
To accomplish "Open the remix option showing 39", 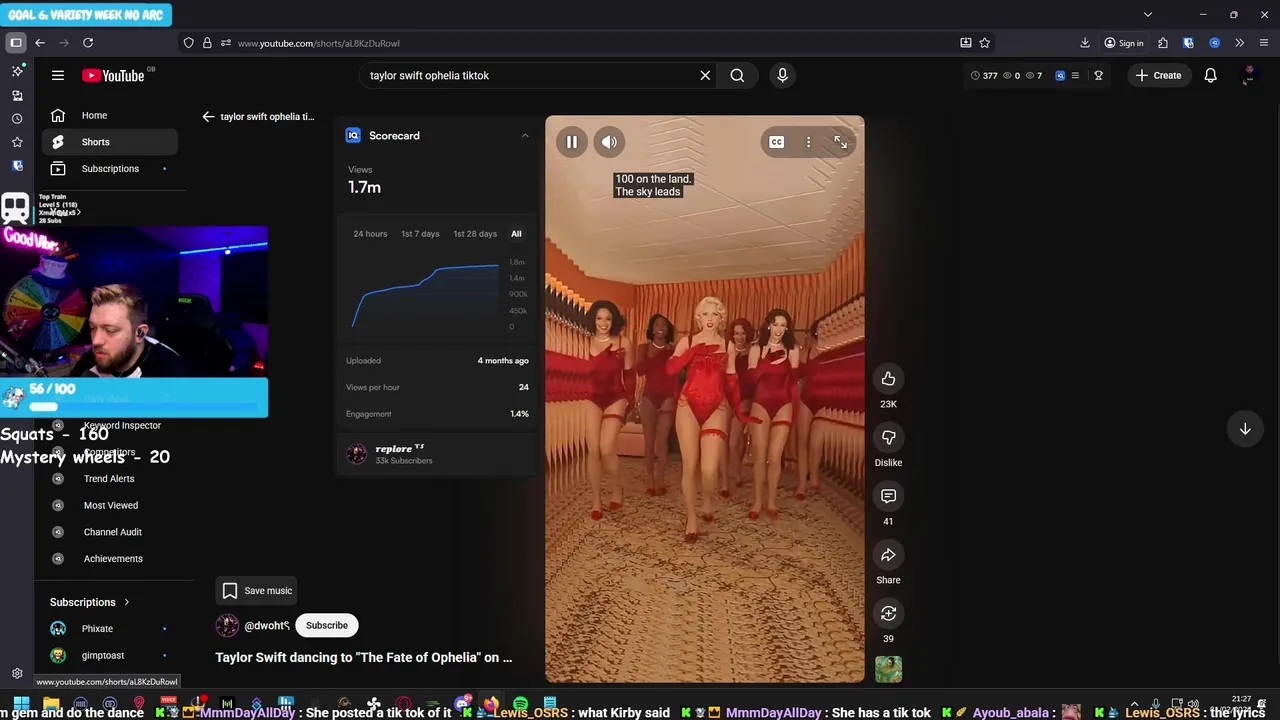I will click(888, 613).
